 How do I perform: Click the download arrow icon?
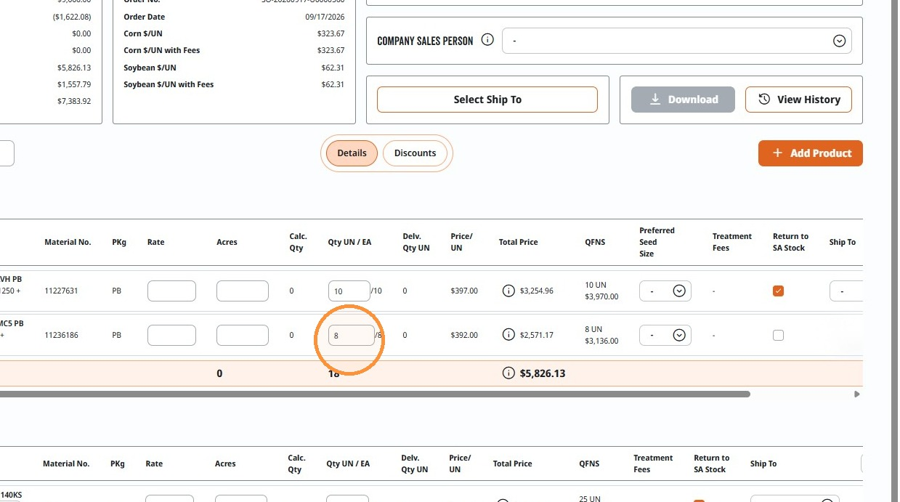tap(655, 99)
